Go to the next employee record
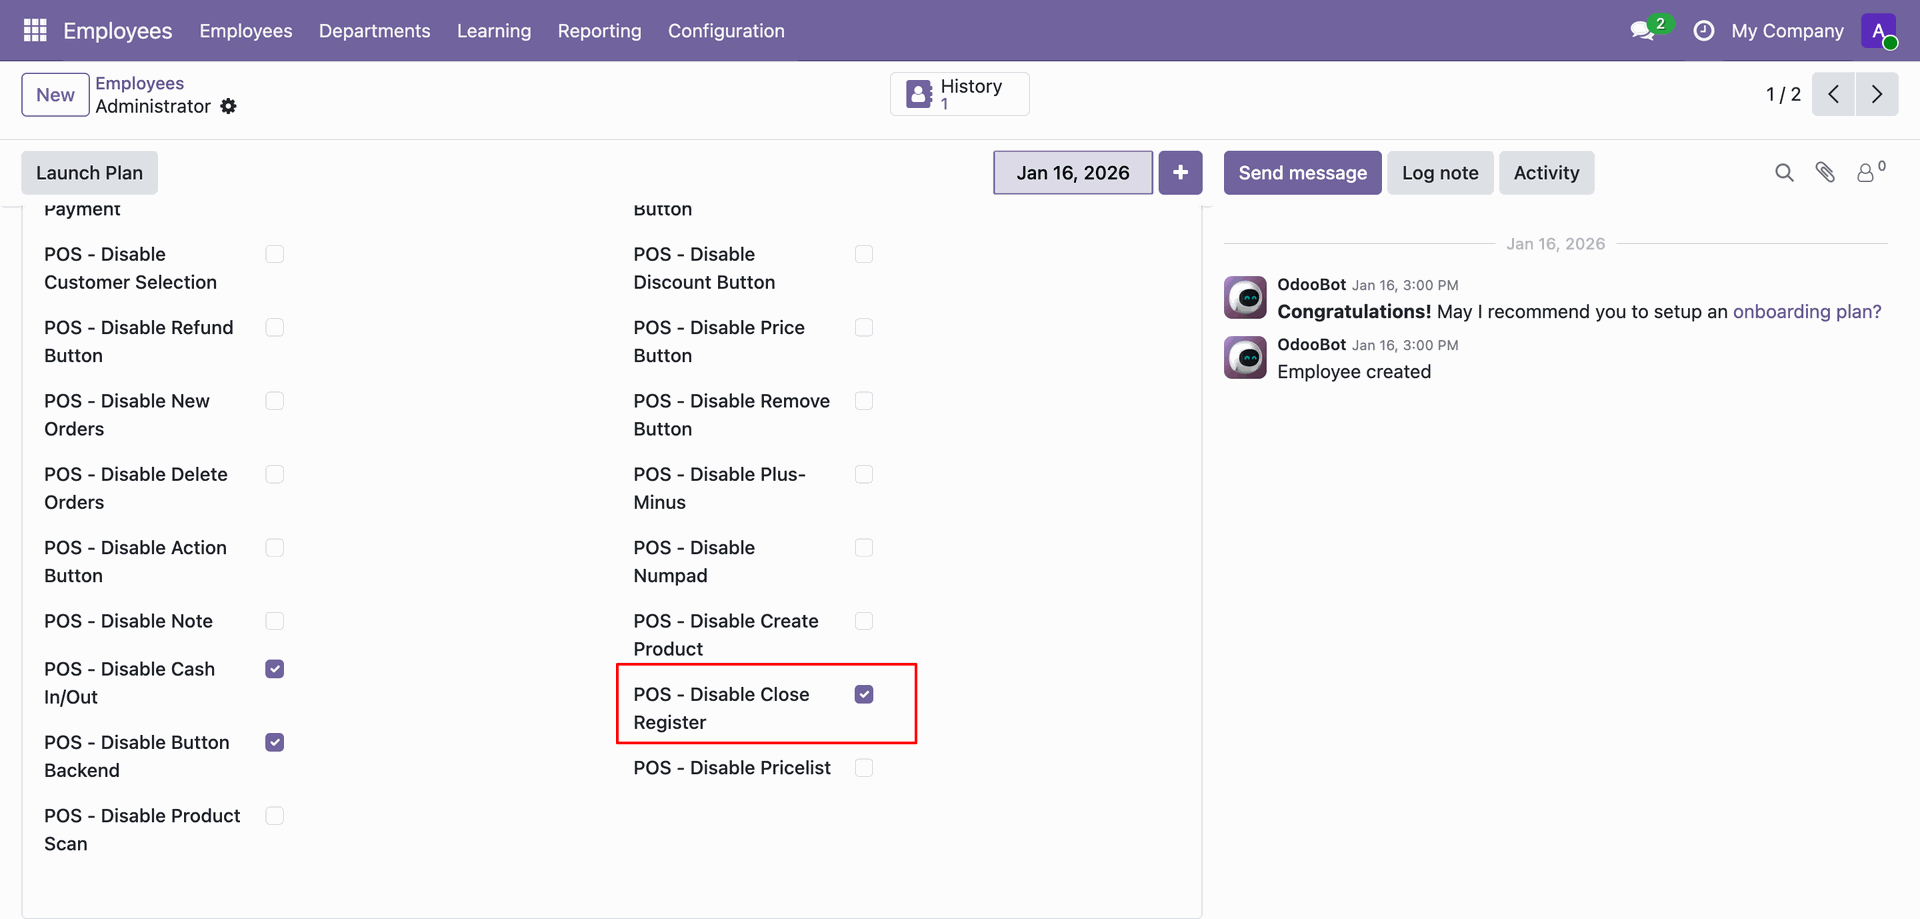 click(x=1877, y=94)
